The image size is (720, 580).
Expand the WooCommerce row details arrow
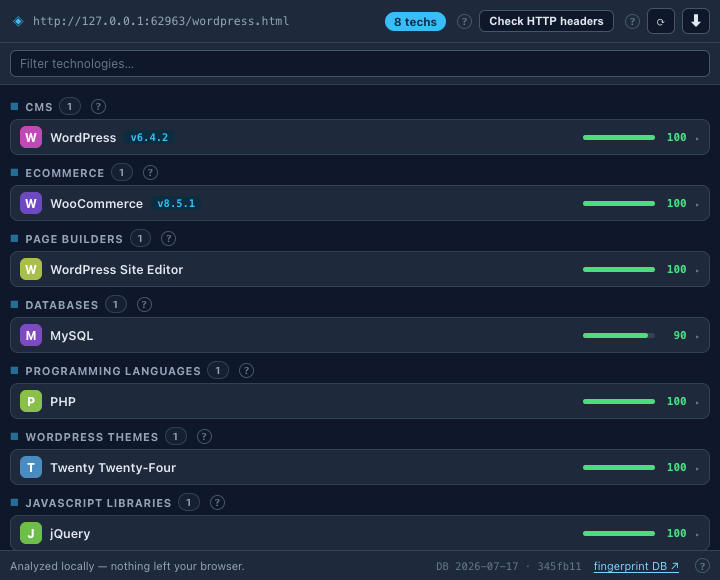tap(697, 204)
